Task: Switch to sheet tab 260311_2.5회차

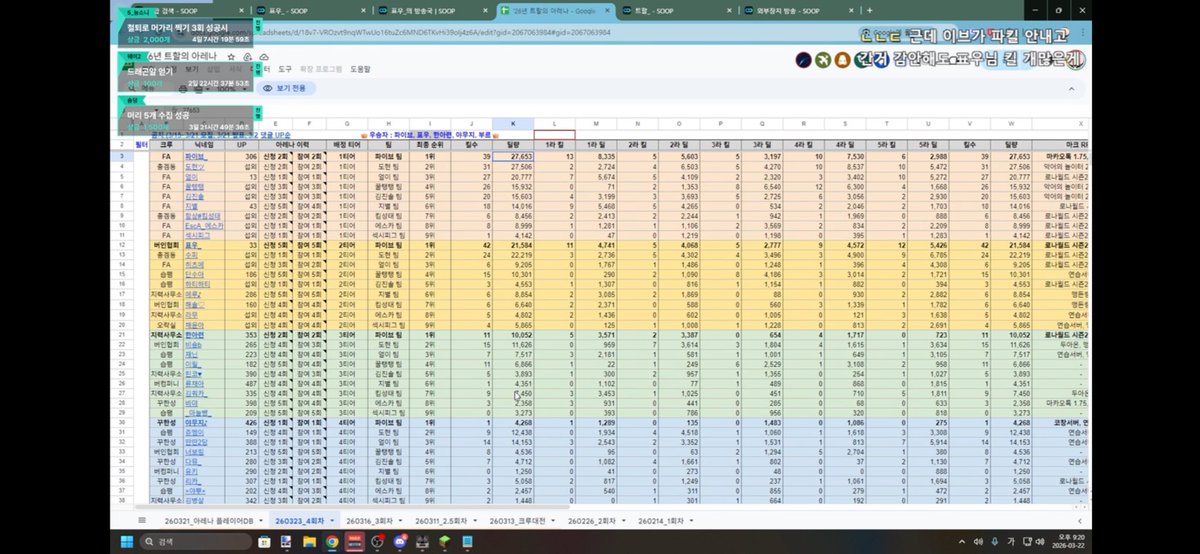Action: point(444,522)
